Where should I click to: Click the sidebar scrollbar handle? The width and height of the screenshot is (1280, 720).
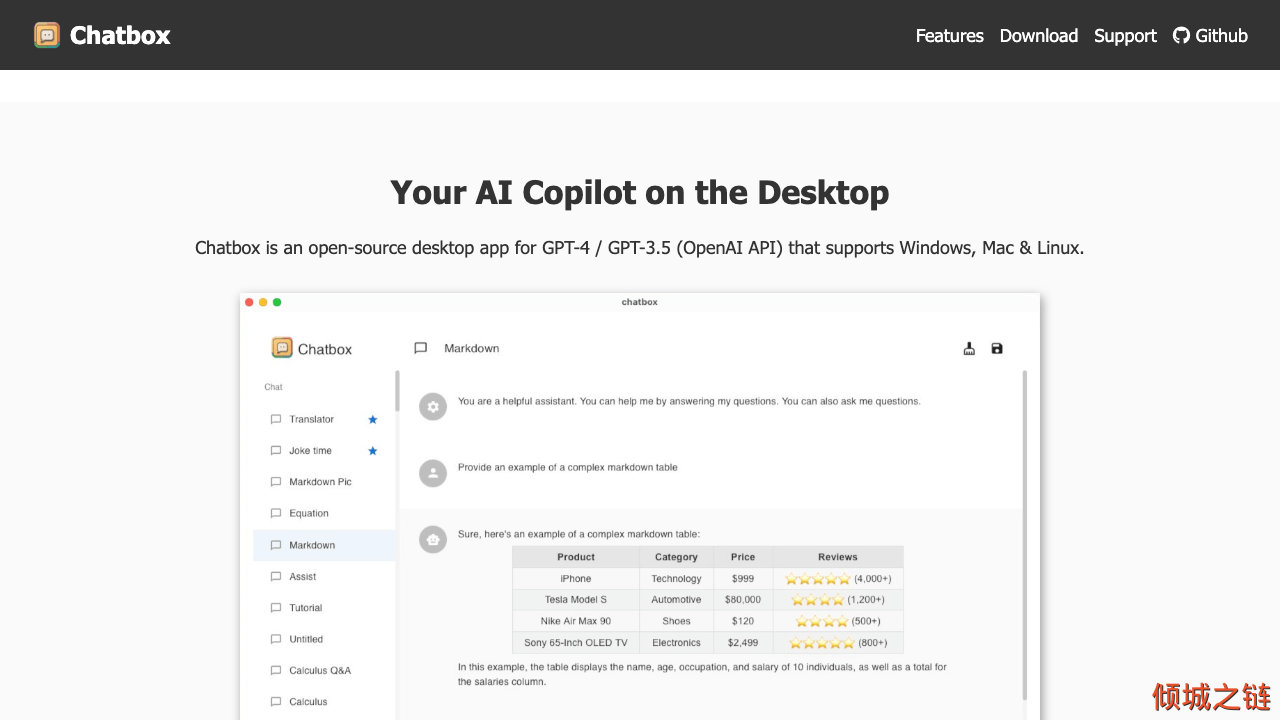click(397, 391)
